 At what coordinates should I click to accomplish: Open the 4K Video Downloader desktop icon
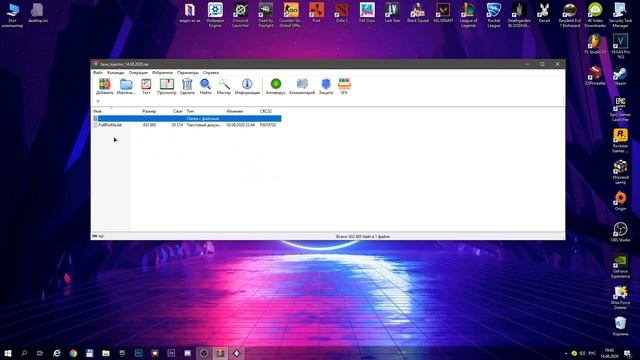(x=595, y=15)
